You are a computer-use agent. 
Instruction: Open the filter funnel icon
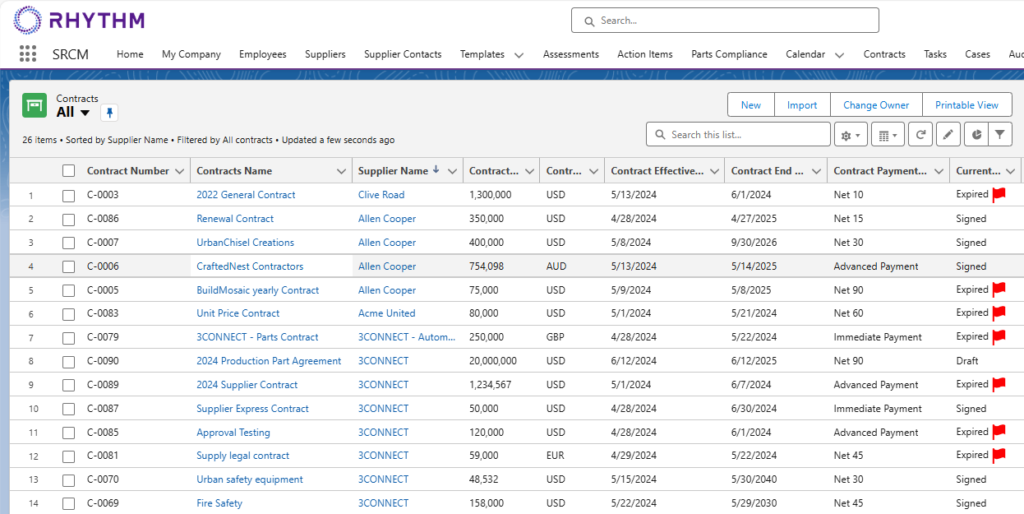tap(998, 135)
